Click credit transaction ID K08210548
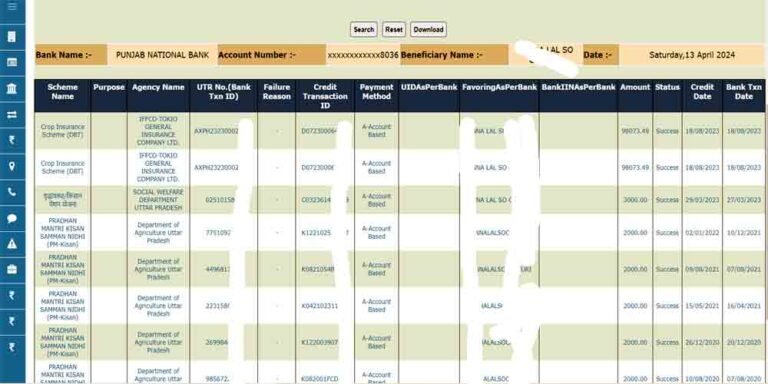Viewport: 768px width, 384px height. pos(318,269)
